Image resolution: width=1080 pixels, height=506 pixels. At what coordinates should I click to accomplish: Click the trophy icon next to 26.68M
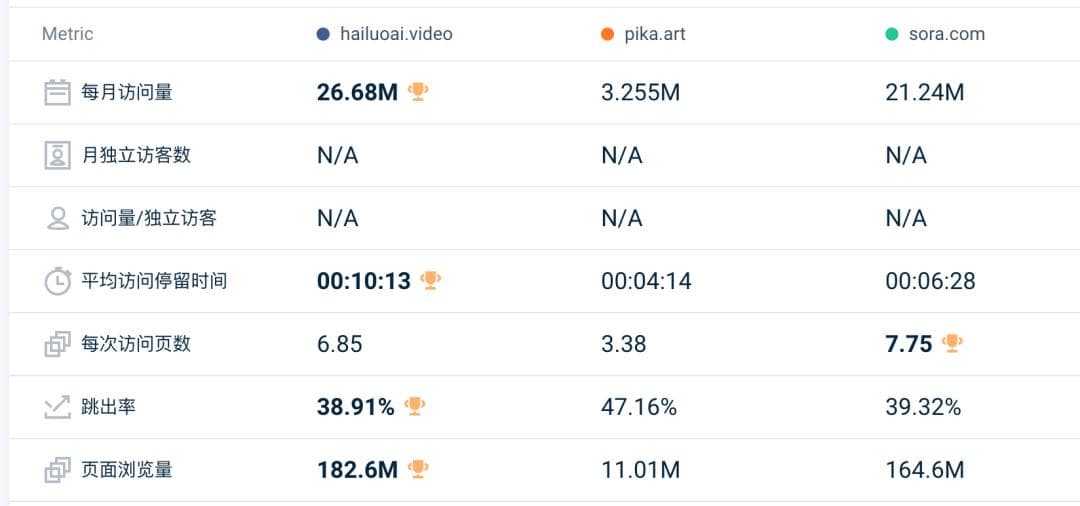418,92
